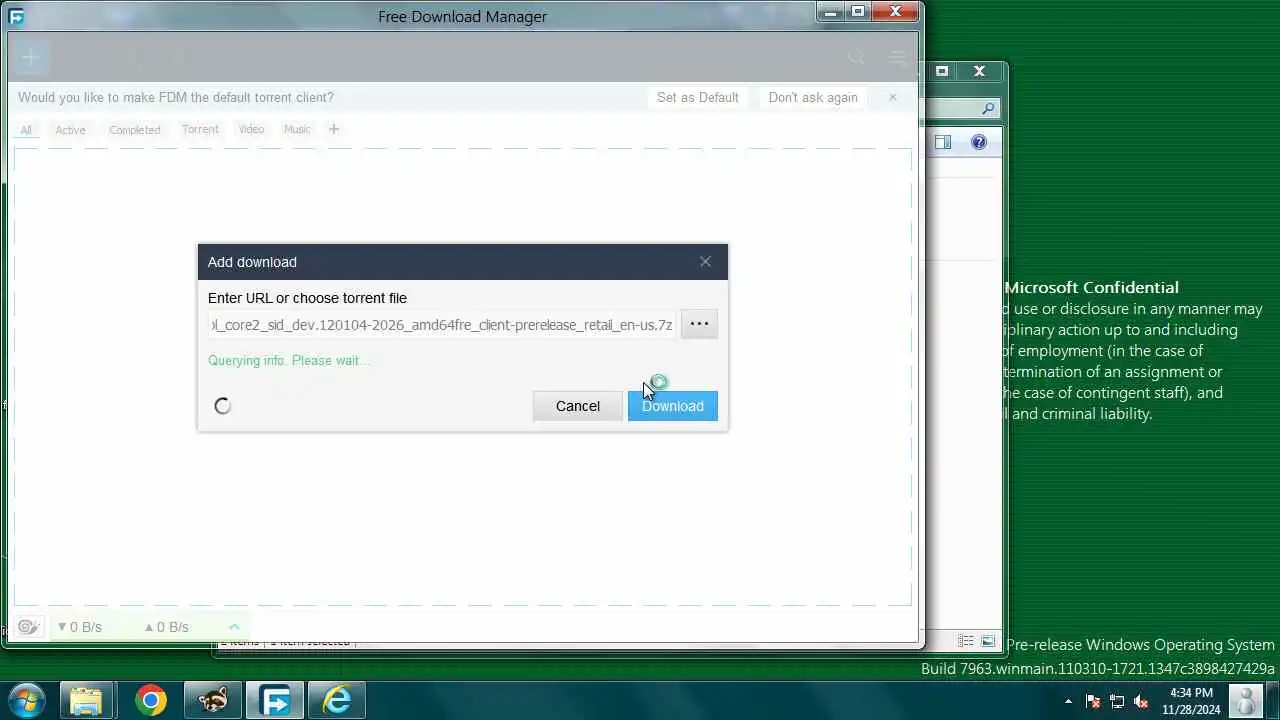Click the Explorer window search magnifier icon
The height and width of the screenshot is (720, 1280).
(988, 108)
